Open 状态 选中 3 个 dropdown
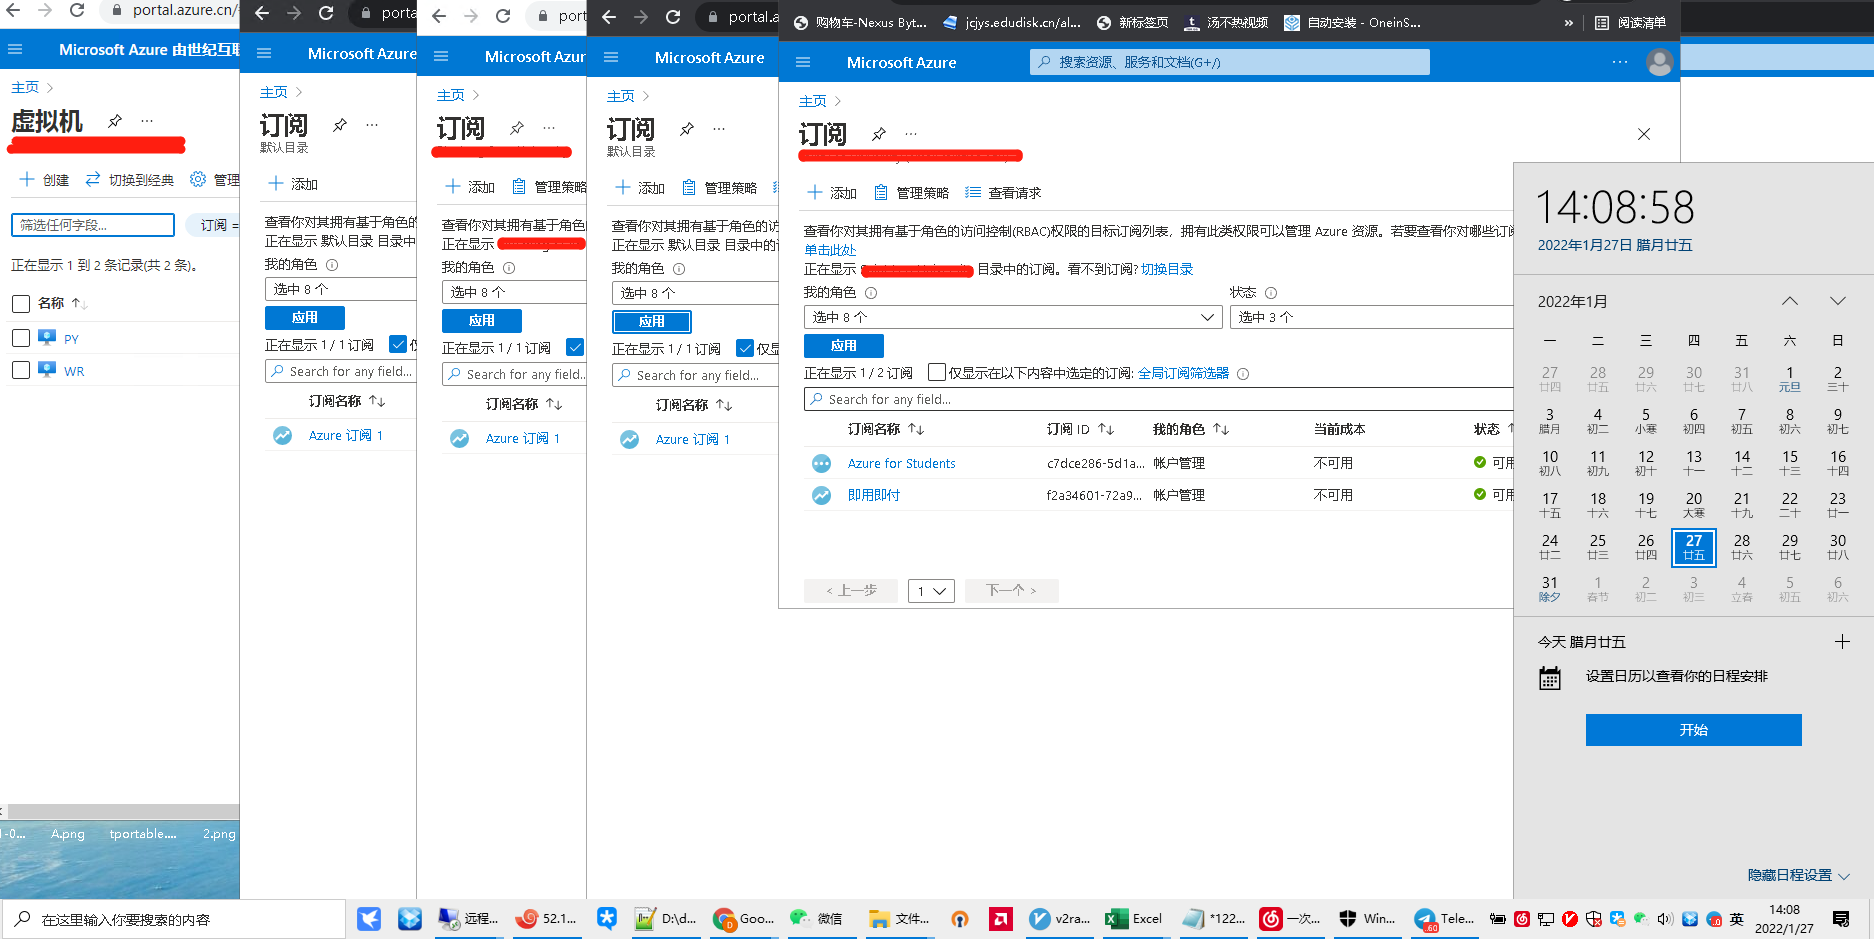 coord(1371,317)
